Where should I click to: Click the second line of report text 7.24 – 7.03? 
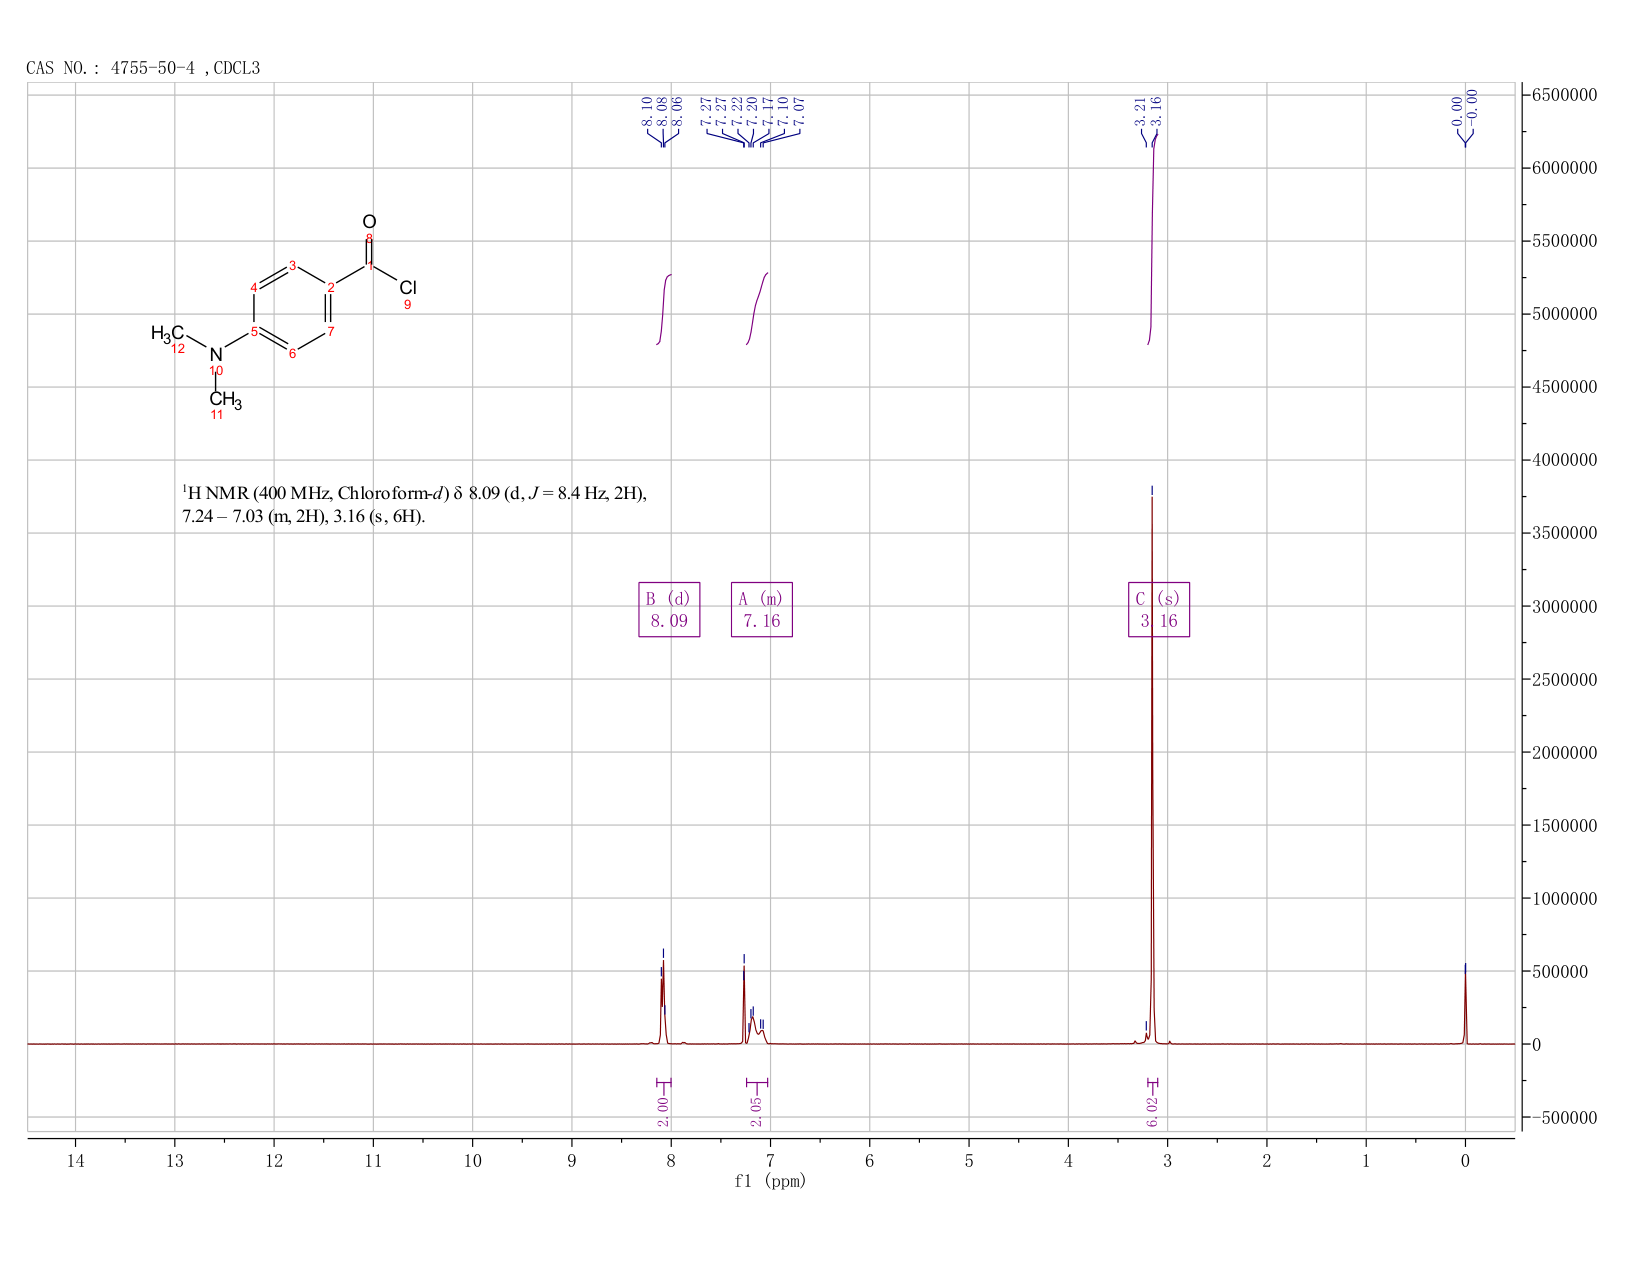click(x=304, y=517)
